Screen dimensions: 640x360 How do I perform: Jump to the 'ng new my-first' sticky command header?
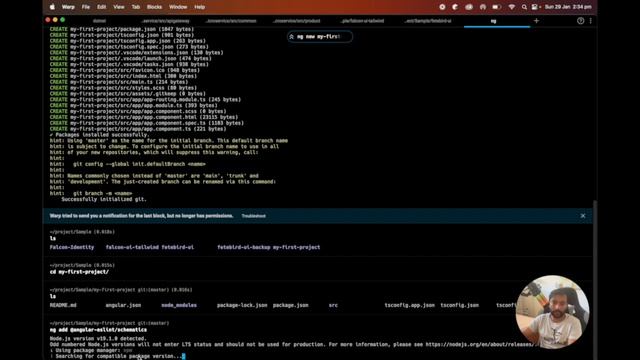tap(320, 37)
